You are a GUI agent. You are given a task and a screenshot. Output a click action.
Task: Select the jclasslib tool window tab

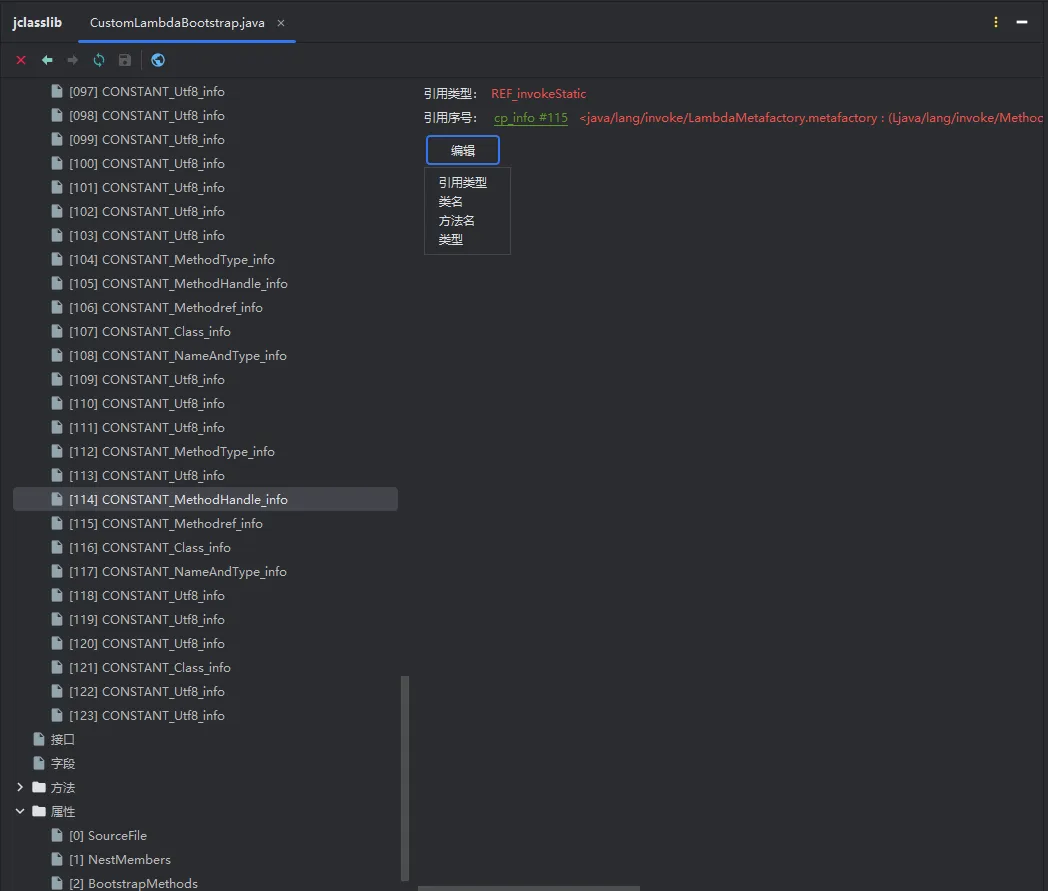click(x=37, y=22)
